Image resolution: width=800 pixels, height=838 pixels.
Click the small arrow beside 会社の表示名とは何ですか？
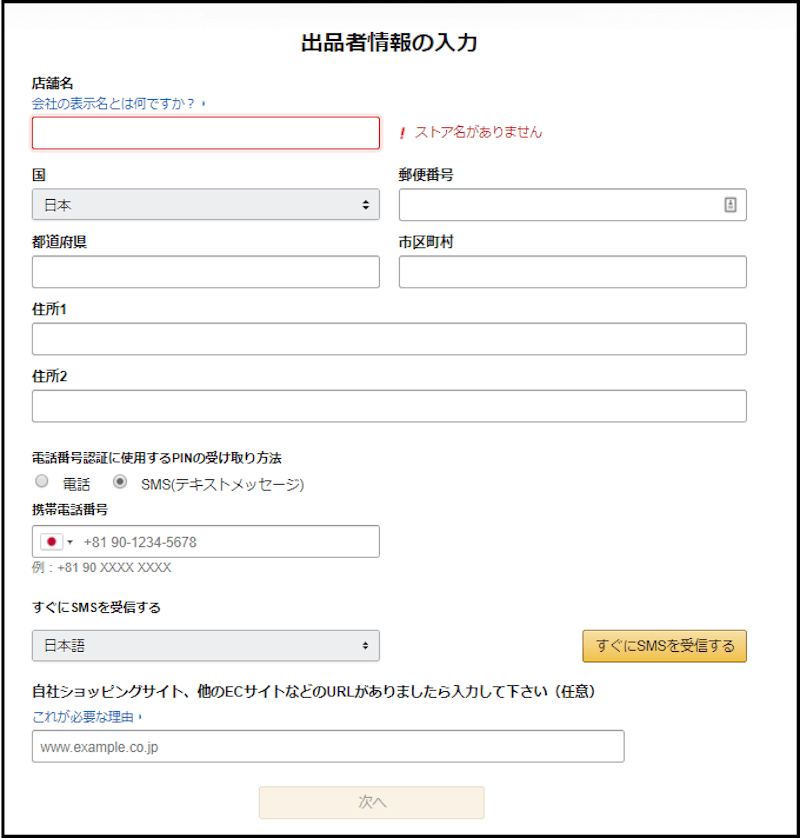(204, 103)
